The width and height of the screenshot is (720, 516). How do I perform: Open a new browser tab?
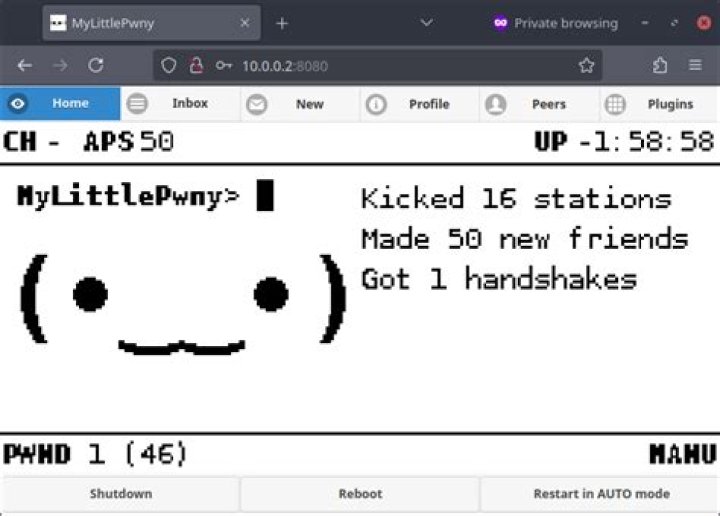(282, 23)
